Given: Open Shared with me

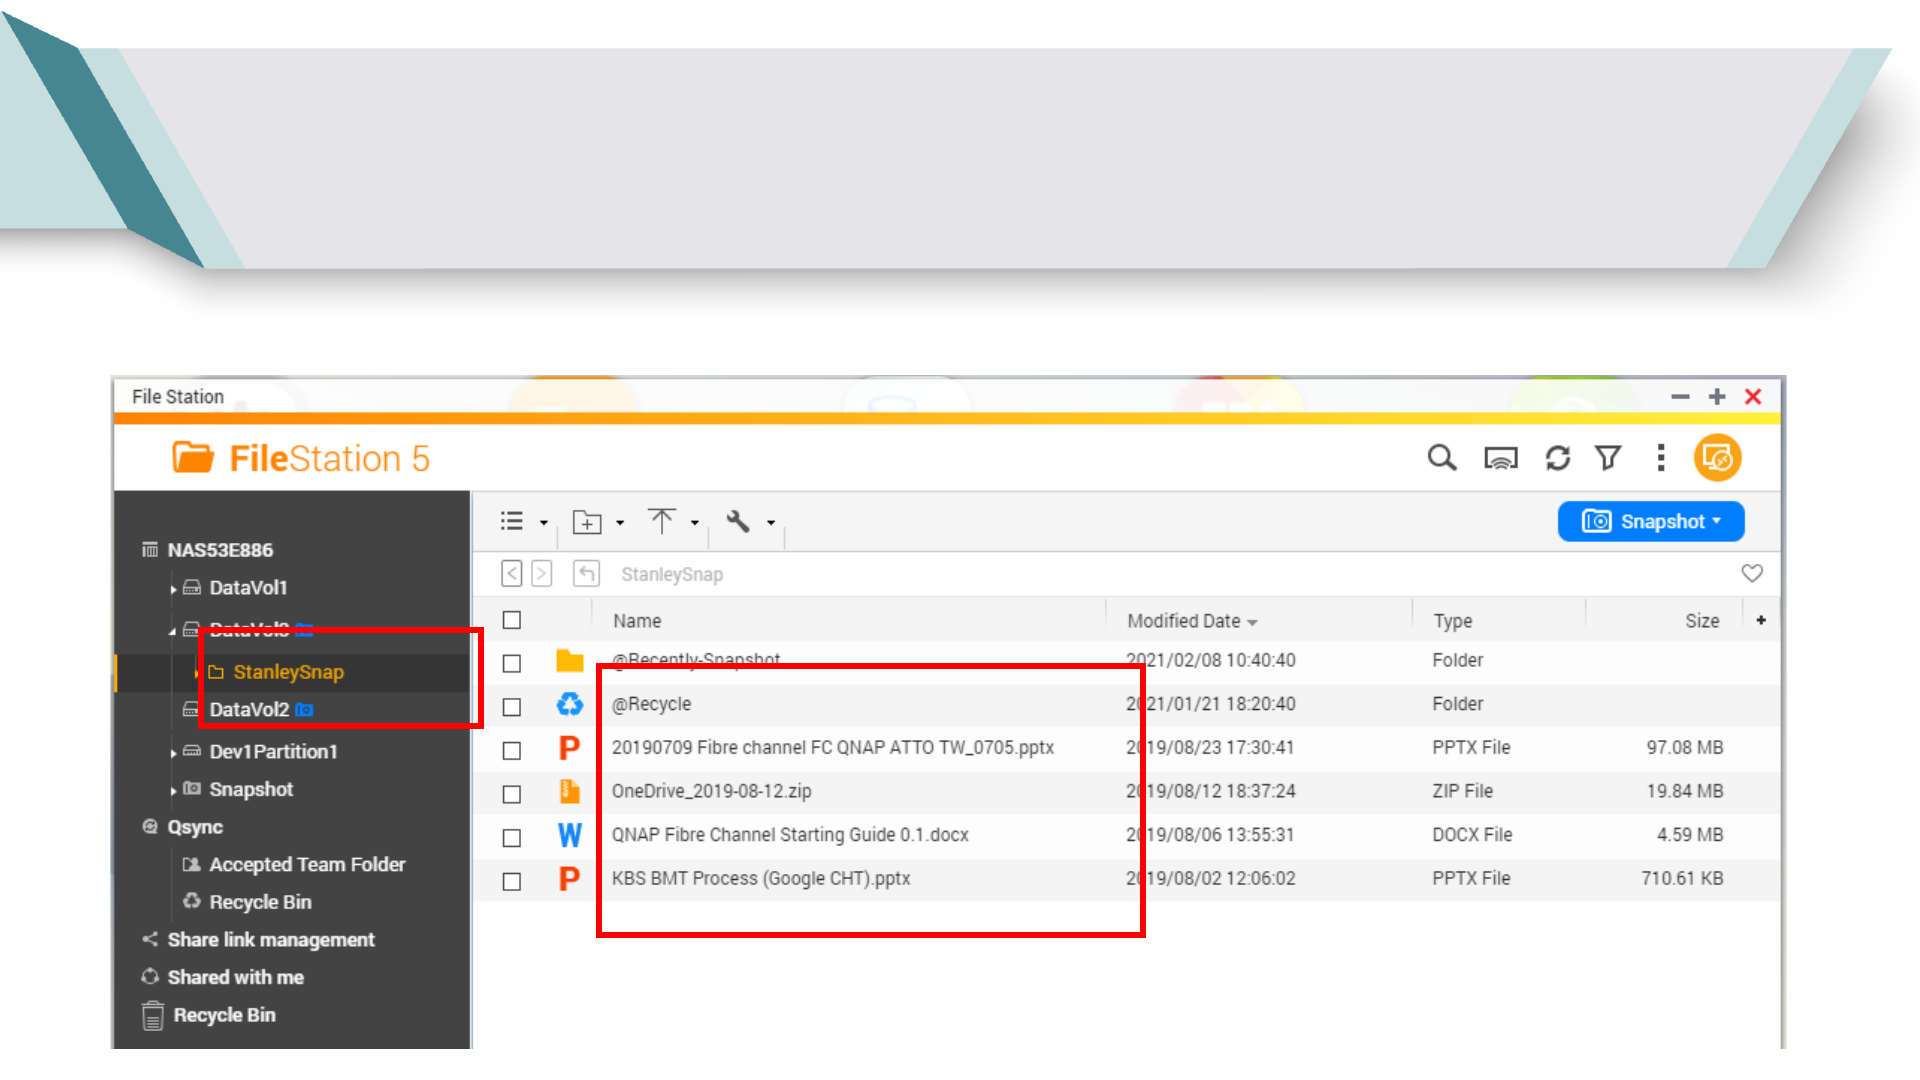Looking at the screenshot, I should click(x=236, y=978).
